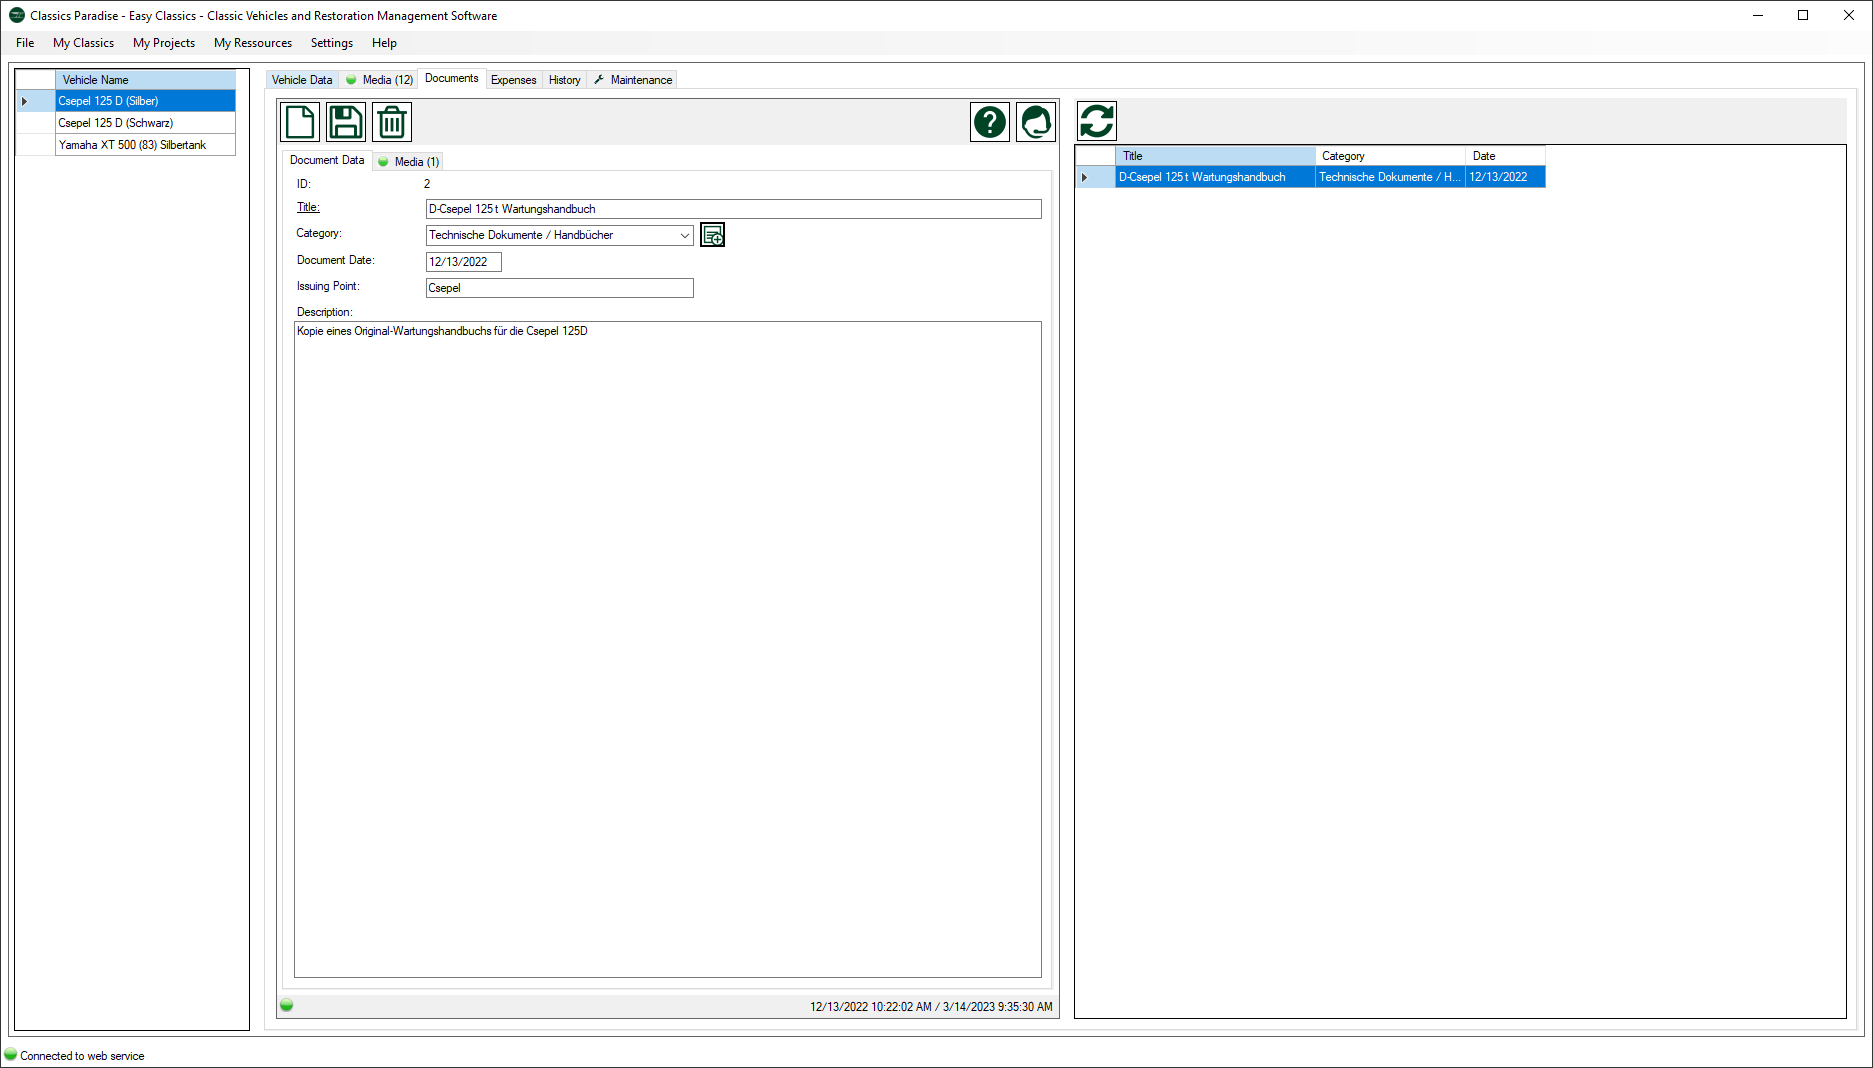Open the My Projects menu

coord(164,43)
